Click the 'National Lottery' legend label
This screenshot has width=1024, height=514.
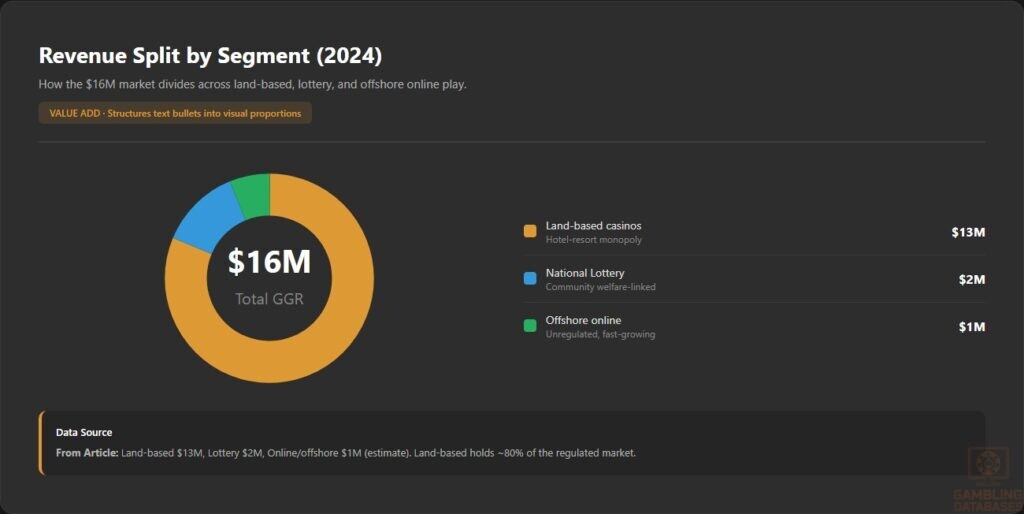pos(585,273)
